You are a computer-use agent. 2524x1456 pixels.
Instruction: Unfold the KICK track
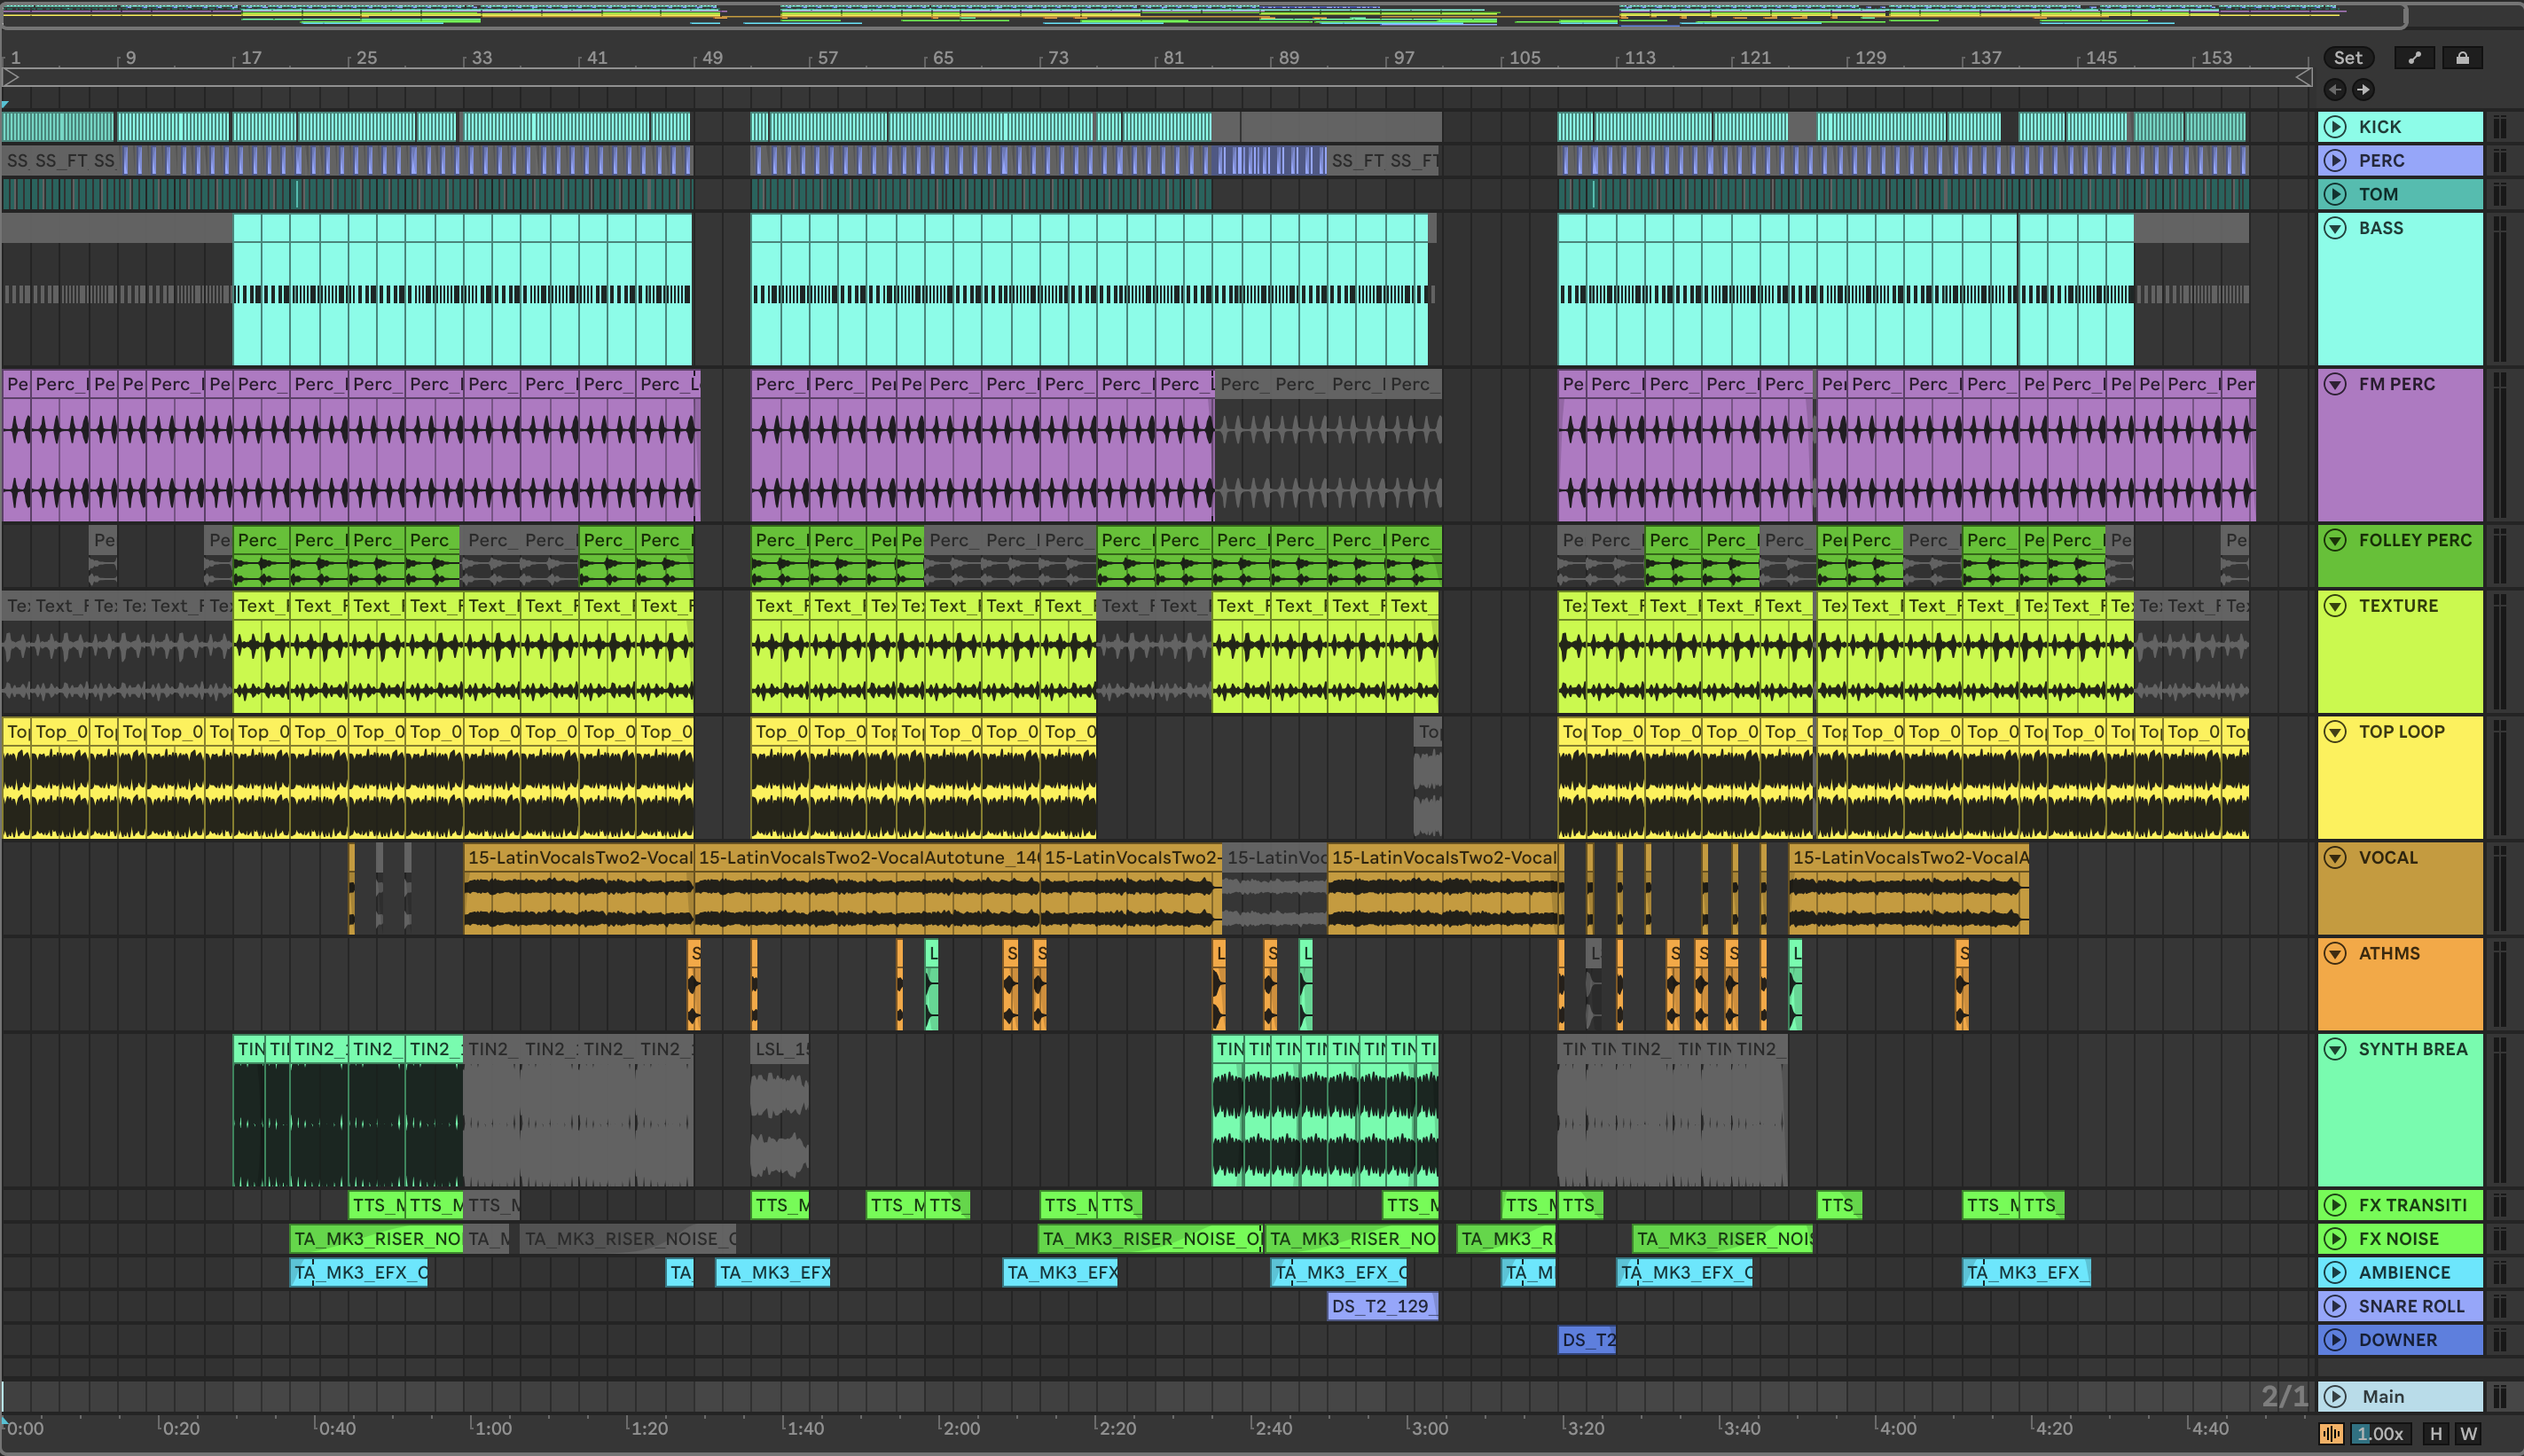click(x=2335, y=127)
